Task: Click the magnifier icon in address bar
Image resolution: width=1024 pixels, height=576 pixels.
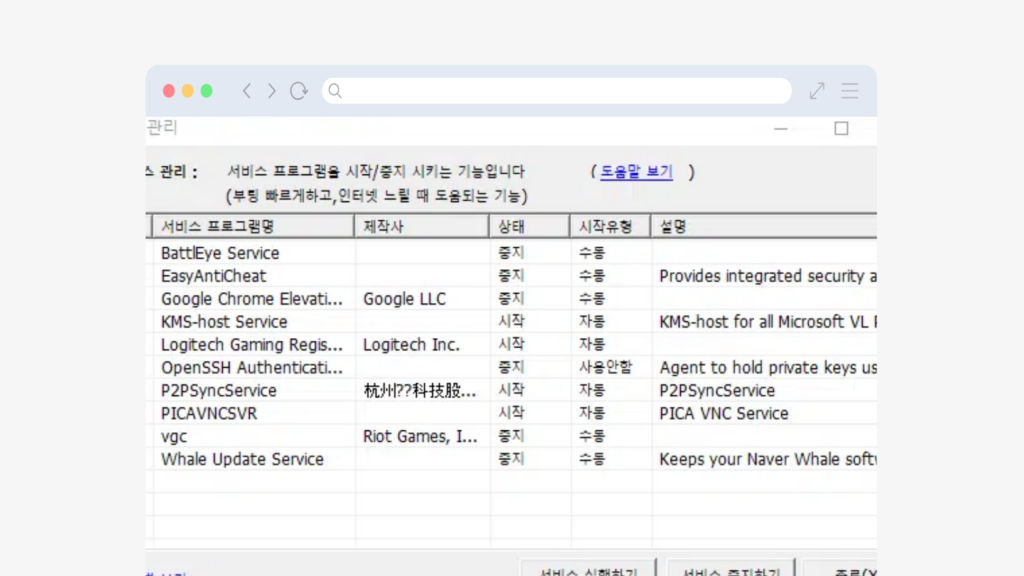Action: 336,91
